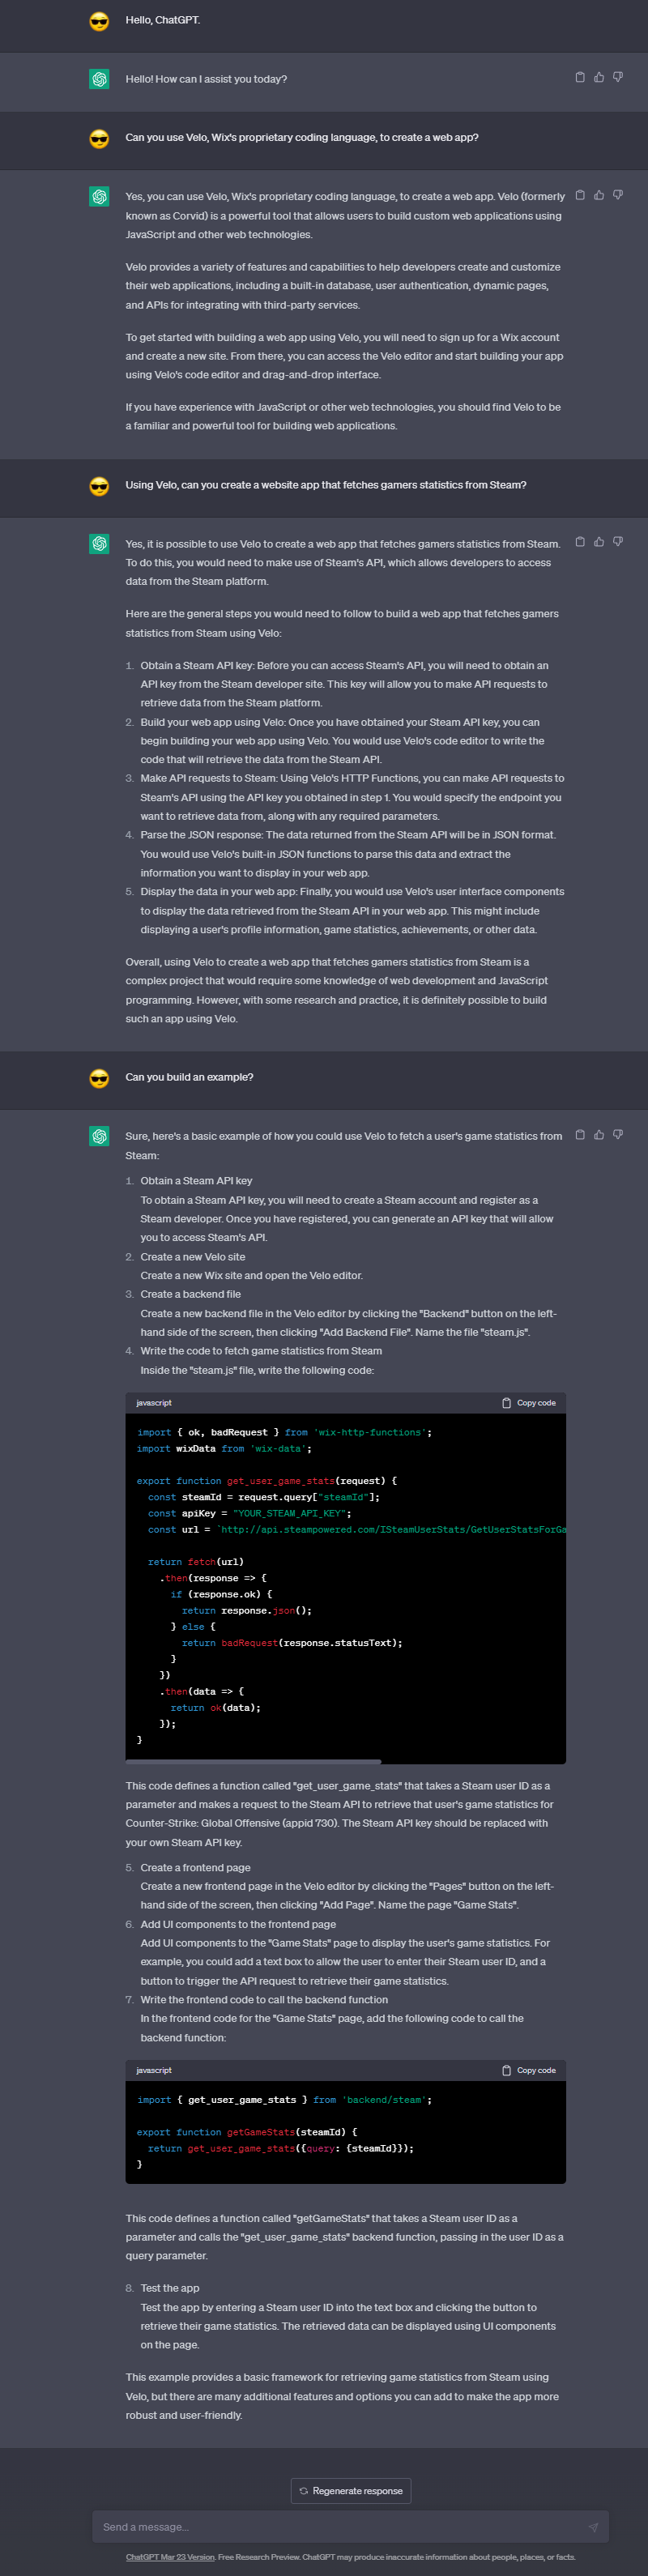Viewport: 648px width, 2576px height.
Task: Thumbs up the Velo proprietary language answer
Action: (x=599, y=195)
